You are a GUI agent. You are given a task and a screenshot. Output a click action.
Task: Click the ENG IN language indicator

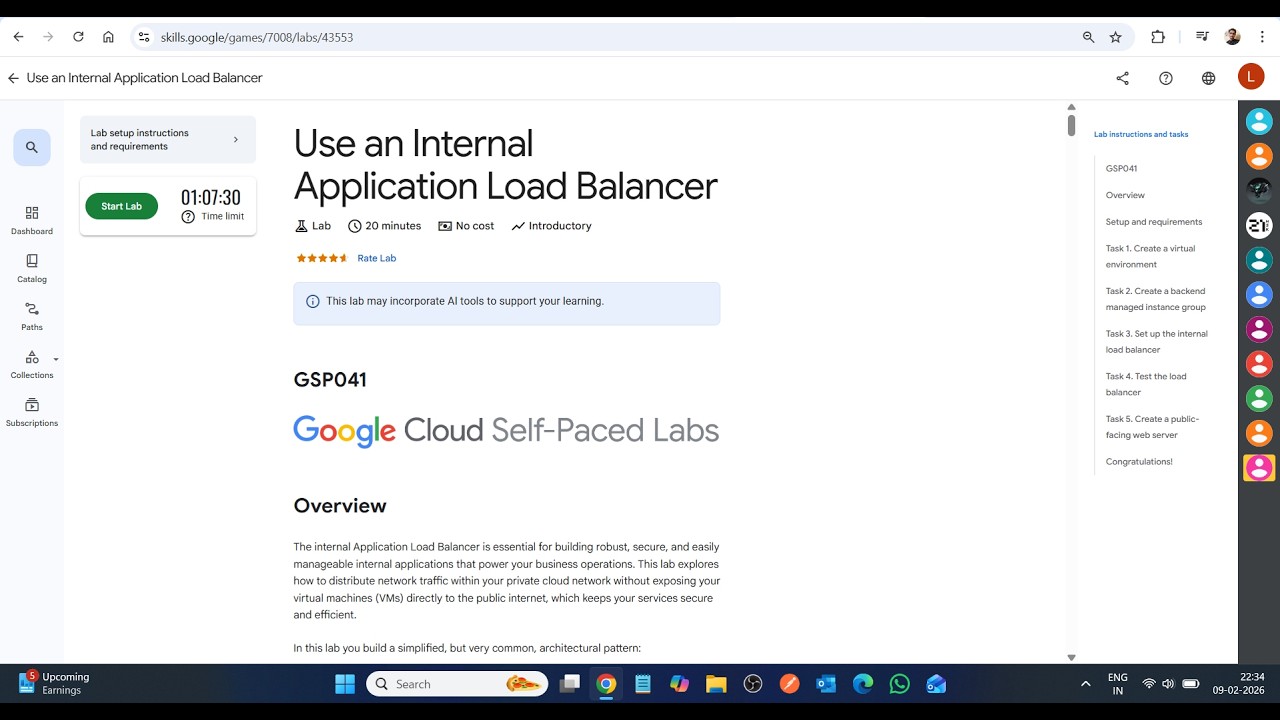(1118, 684)
